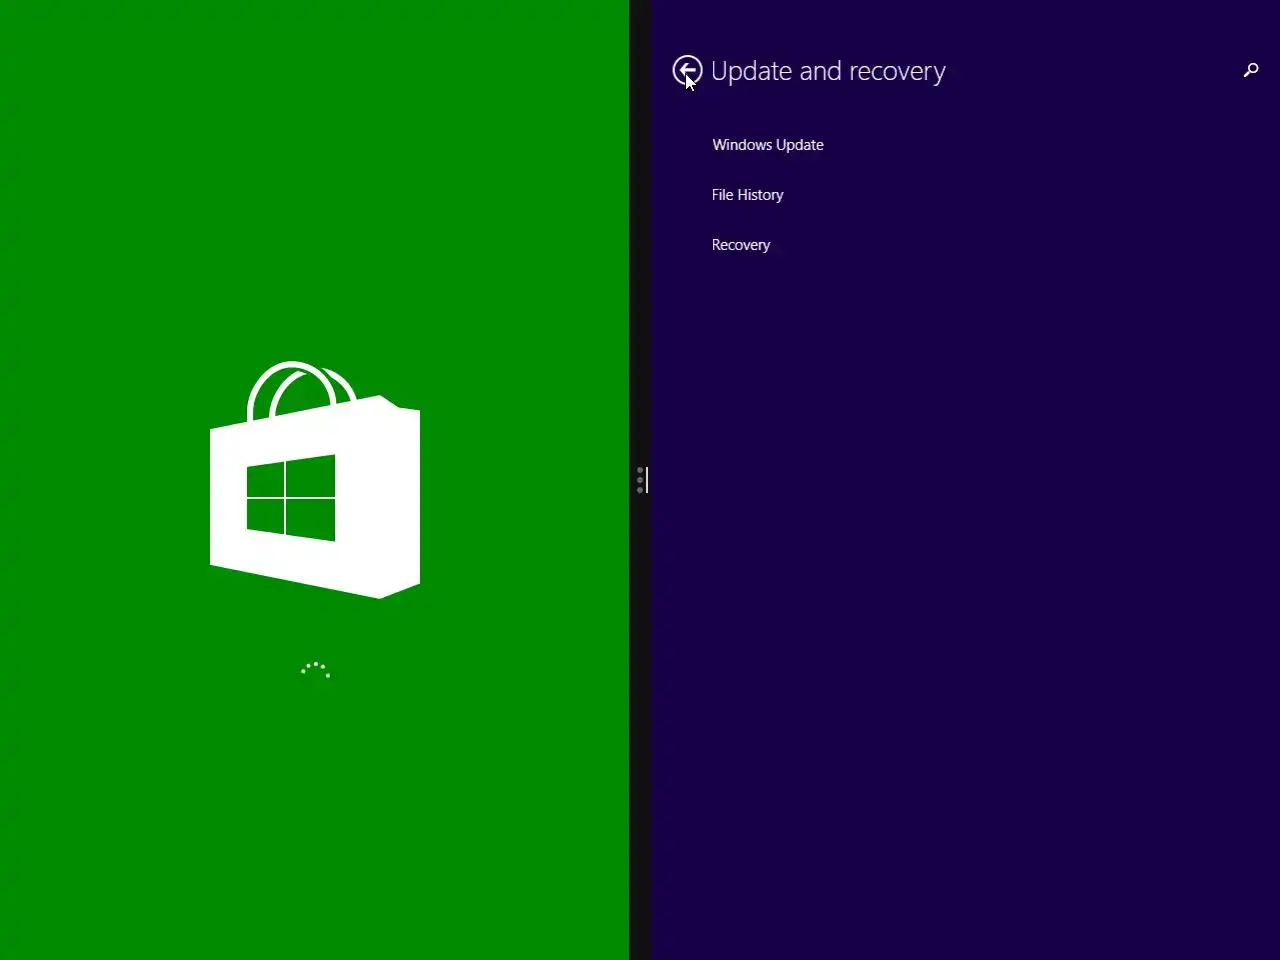Click the snap divider handle between apps
This screenshot has width=1280, height=960.
coord(640,480)
